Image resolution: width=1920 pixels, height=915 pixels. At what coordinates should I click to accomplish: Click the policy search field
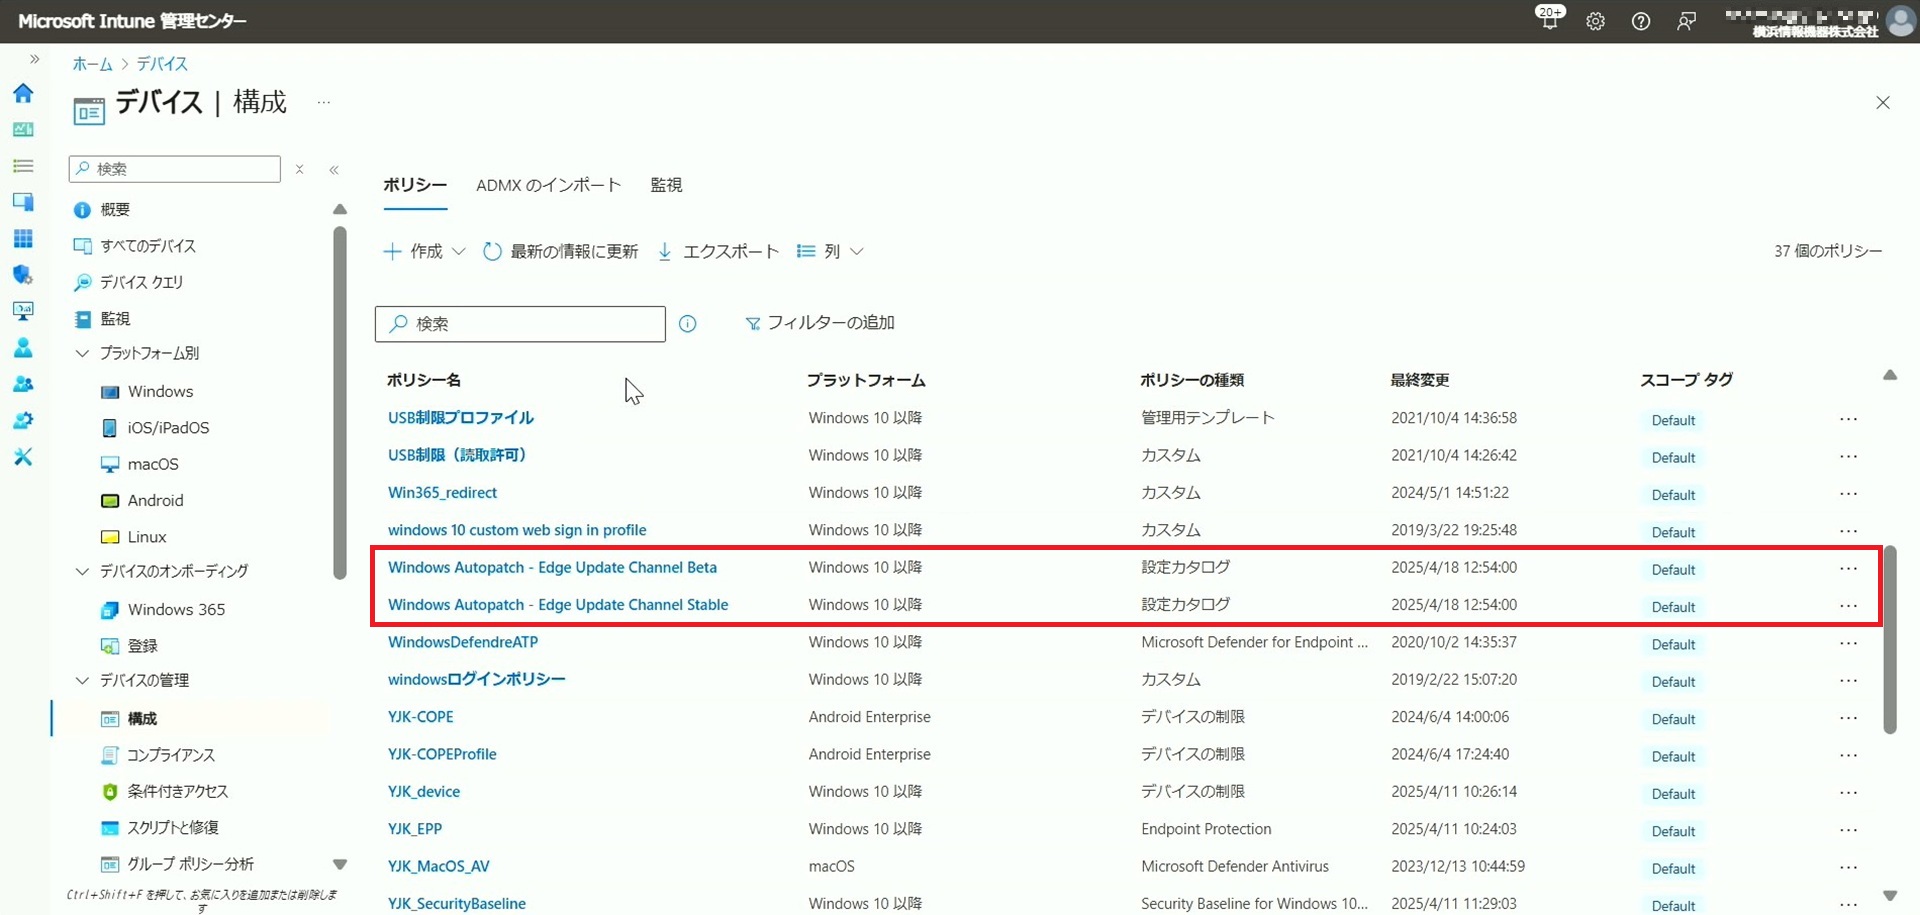(520, 324)
